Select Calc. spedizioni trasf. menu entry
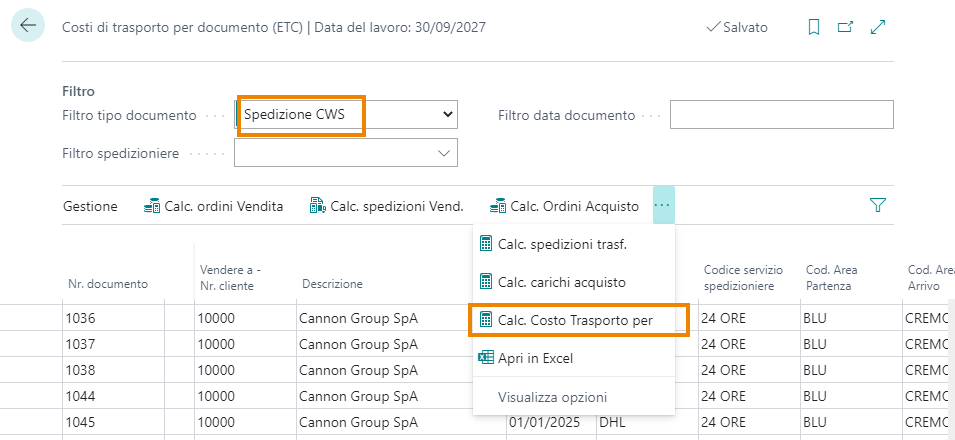This screenshot has height=440, width=955. 561,243
